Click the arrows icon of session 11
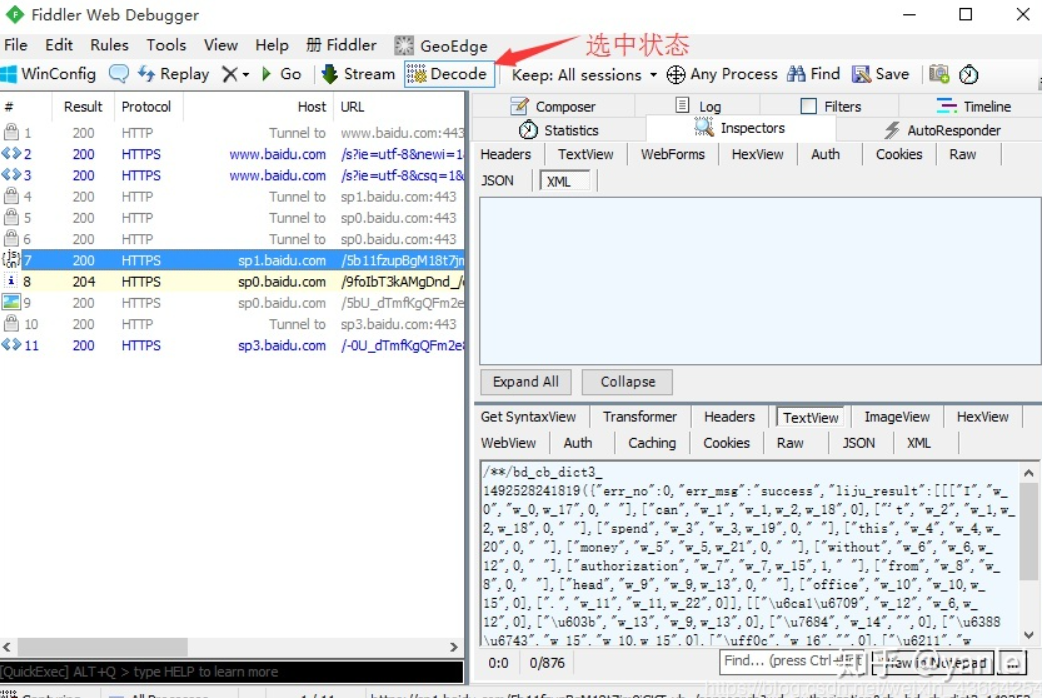 click(11, 345)
